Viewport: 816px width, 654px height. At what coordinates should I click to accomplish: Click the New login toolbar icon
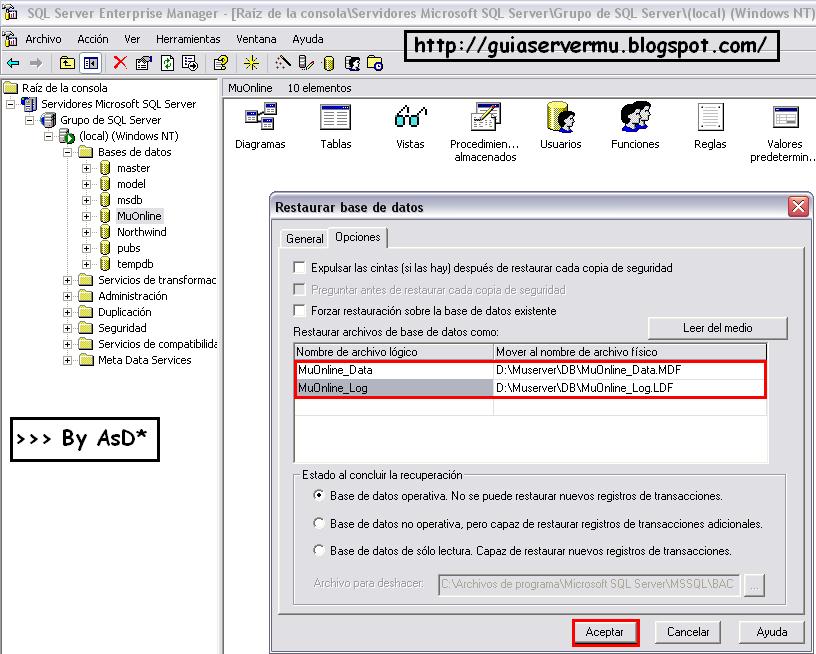(x=352, y=63)
